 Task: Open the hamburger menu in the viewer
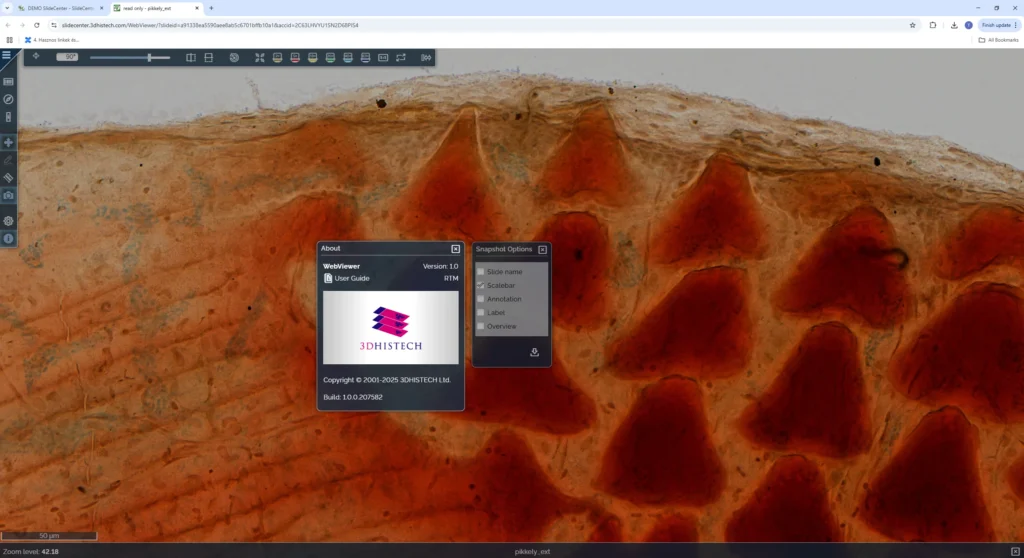click(7, 56)
